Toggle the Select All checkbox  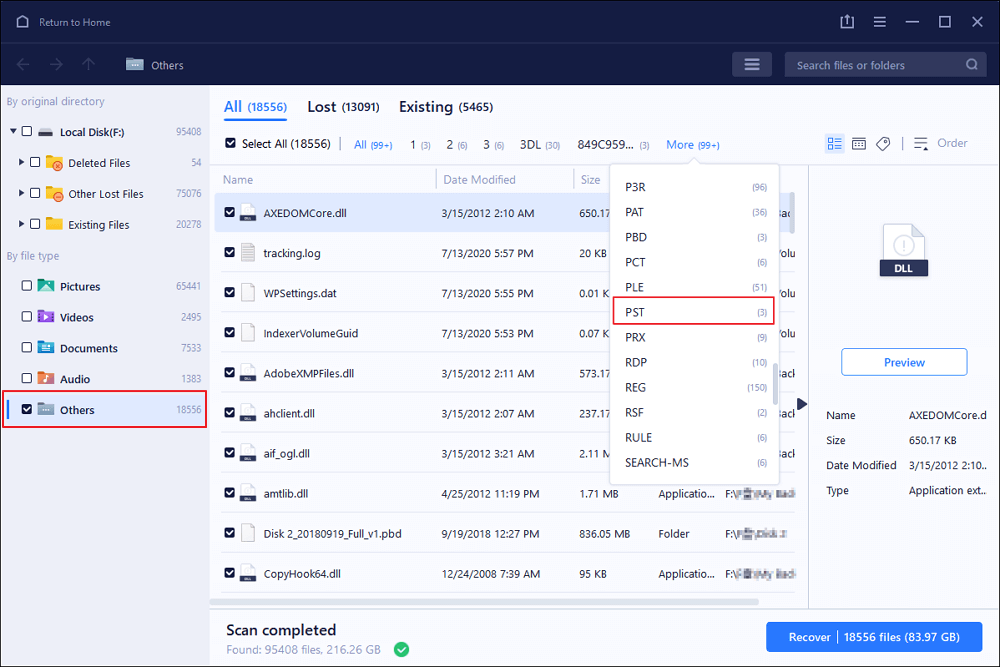231,144
